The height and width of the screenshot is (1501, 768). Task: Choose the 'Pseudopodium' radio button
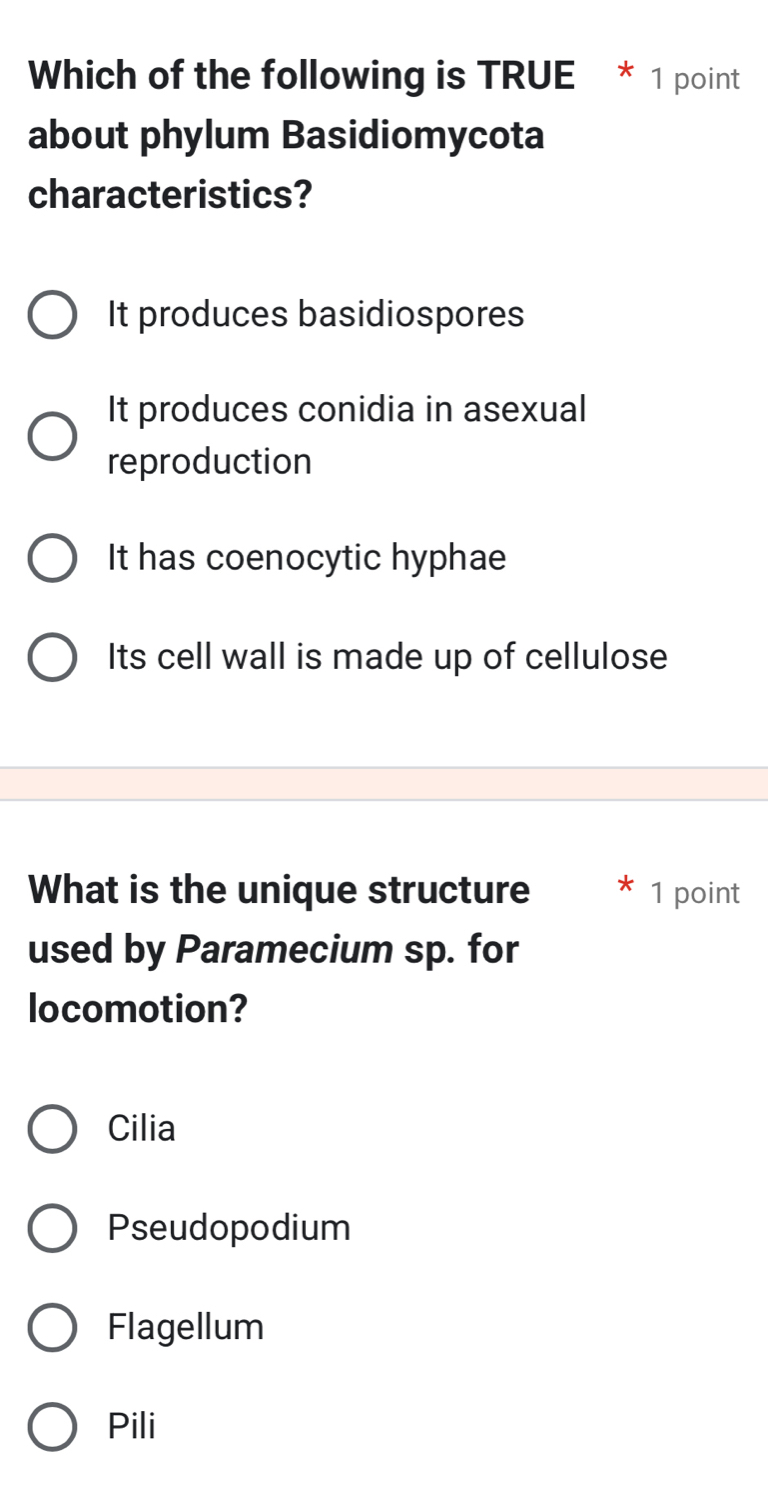(52, 1228)
